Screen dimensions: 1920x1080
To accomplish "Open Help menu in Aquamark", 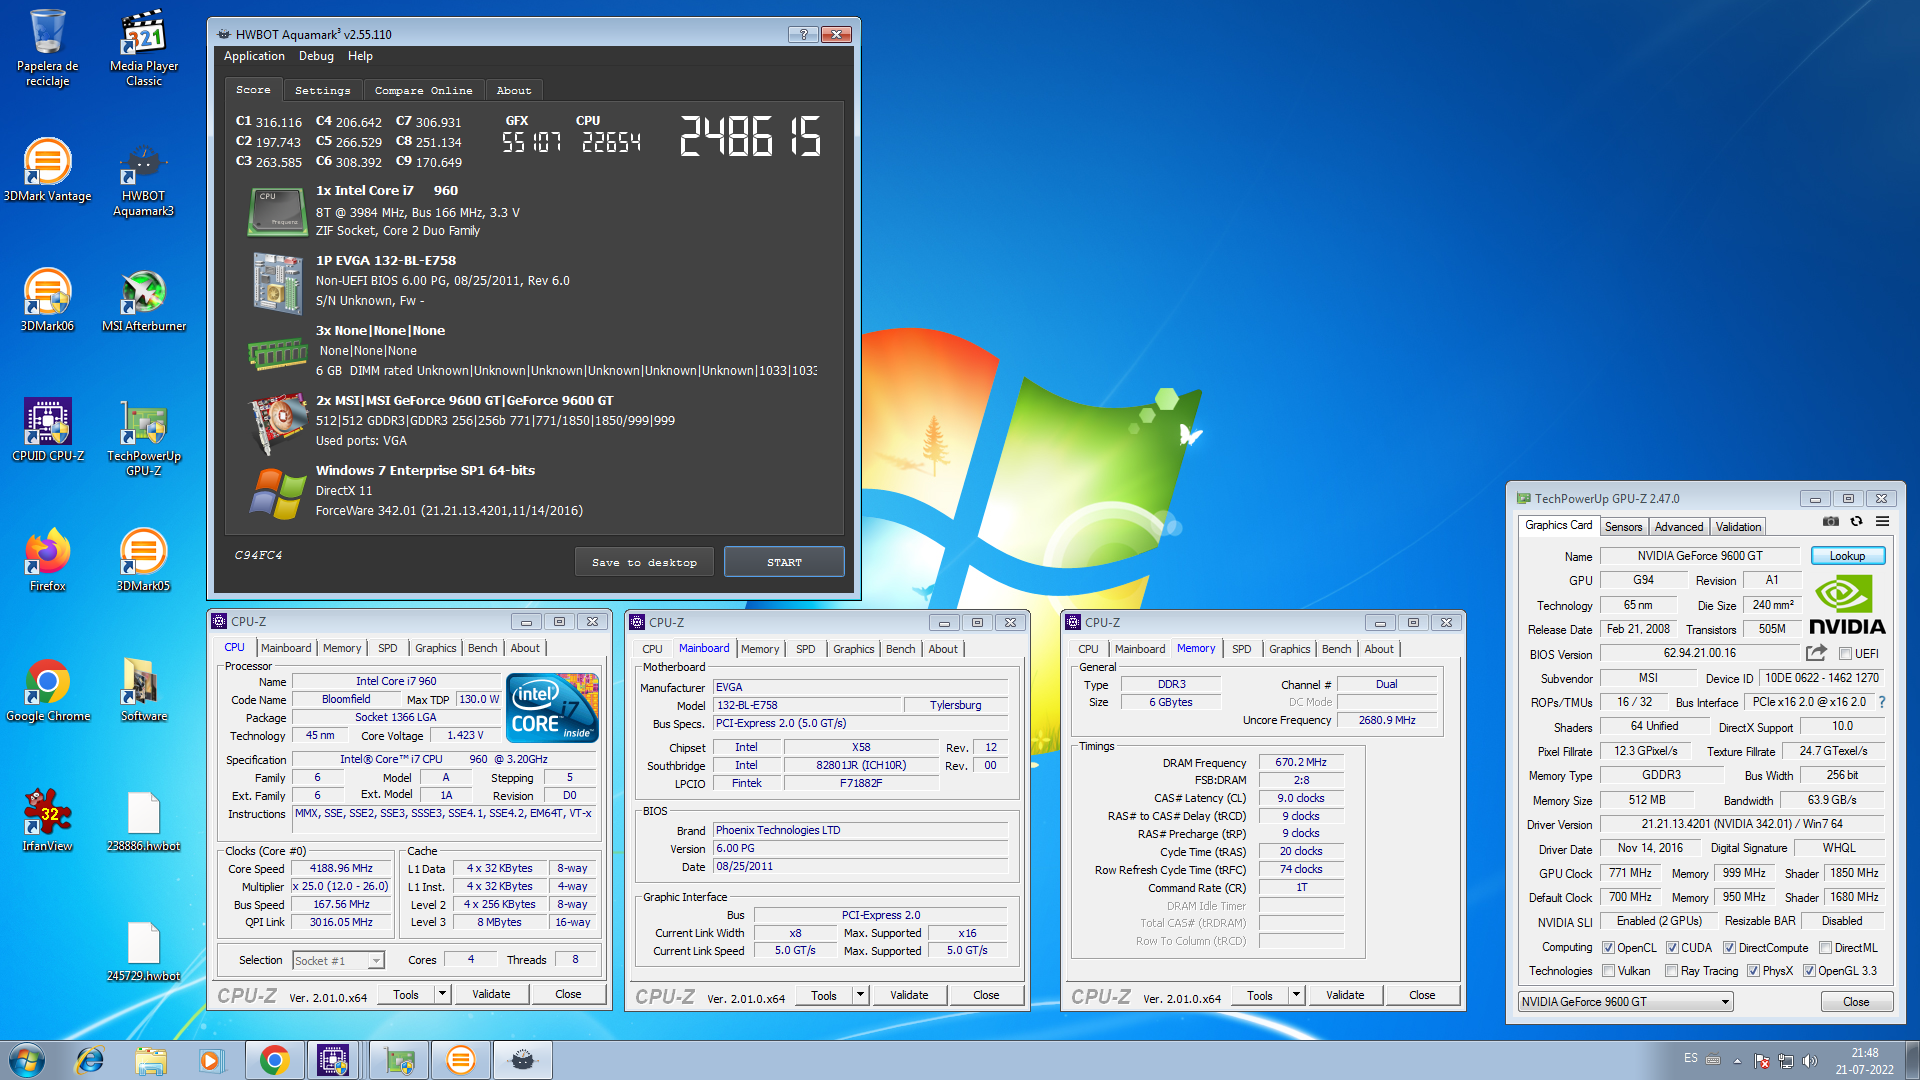I will [360, 56].
